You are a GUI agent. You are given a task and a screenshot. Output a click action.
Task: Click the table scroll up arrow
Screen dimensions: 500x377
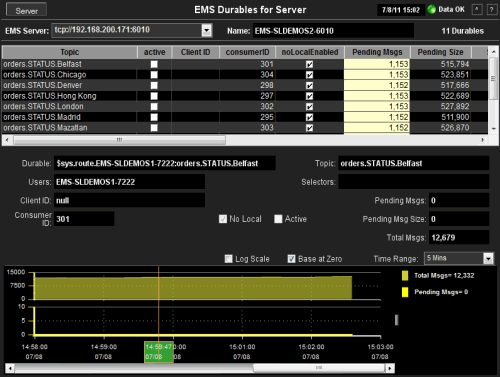494,52
